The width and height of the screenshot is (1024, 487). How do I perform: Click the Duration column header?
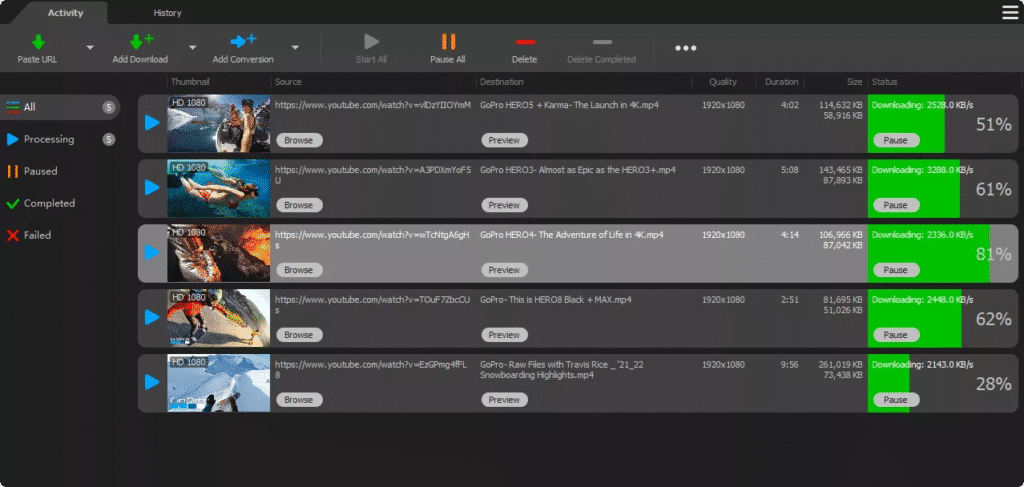(x=782, y=82)
